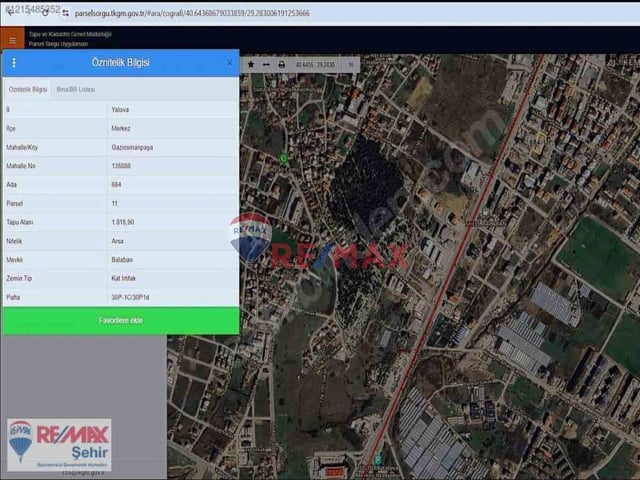Click the RE/MAX Şehir logo
Viewport: 640px width, 480px height.
(x=59, y=445)
